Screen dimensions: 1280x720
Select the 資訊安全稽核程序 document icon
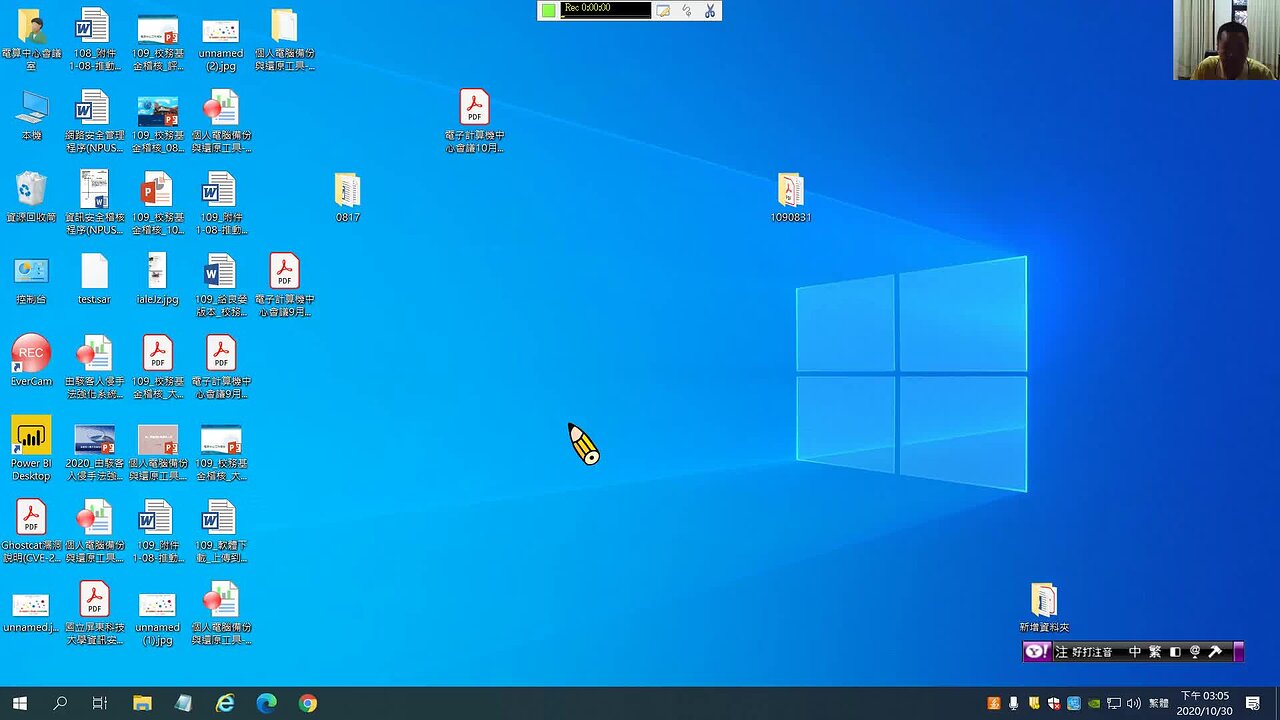tap(94, 202)
